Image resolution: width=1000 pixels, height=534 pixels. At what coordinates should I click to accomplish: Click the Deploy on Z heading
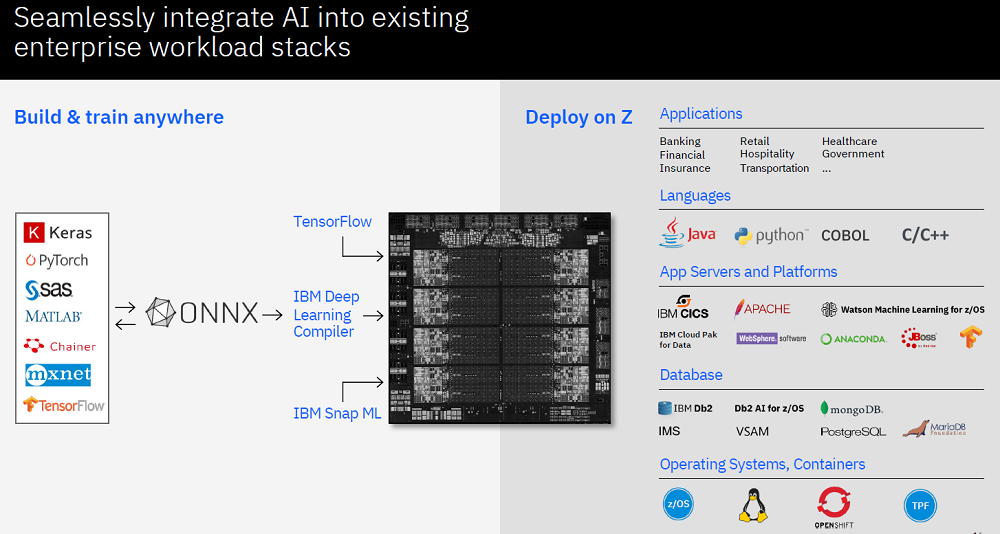point(578,117)
